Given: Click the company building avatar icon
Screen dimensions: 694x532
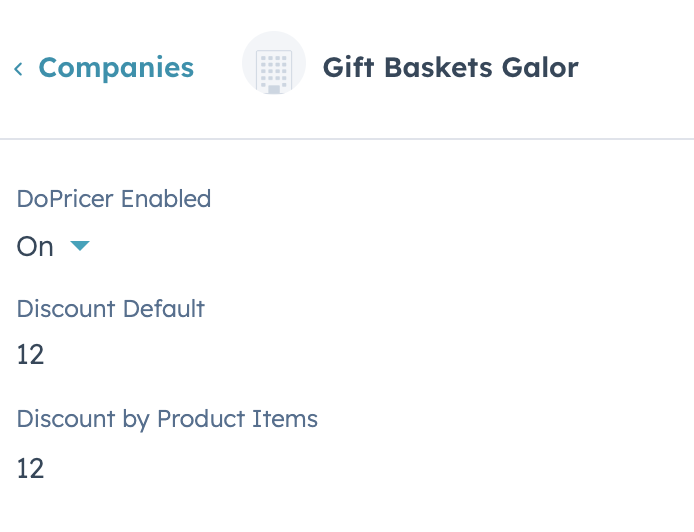Looking at the screenshot, I should coord(274,63).
